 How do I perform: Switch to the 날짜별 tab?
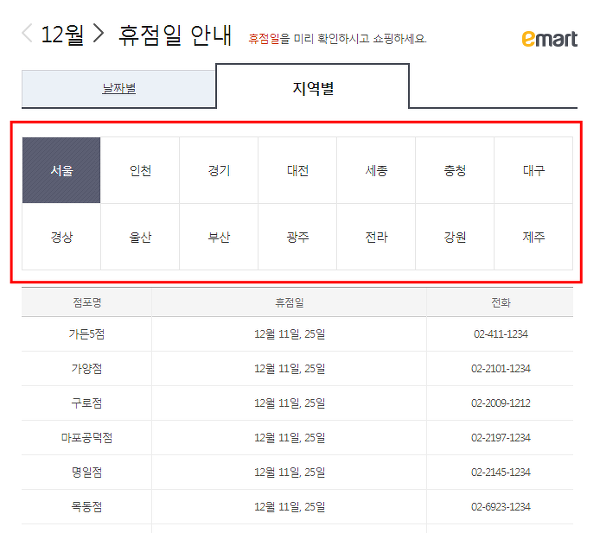pyautogui.click(x=119, y=88)
